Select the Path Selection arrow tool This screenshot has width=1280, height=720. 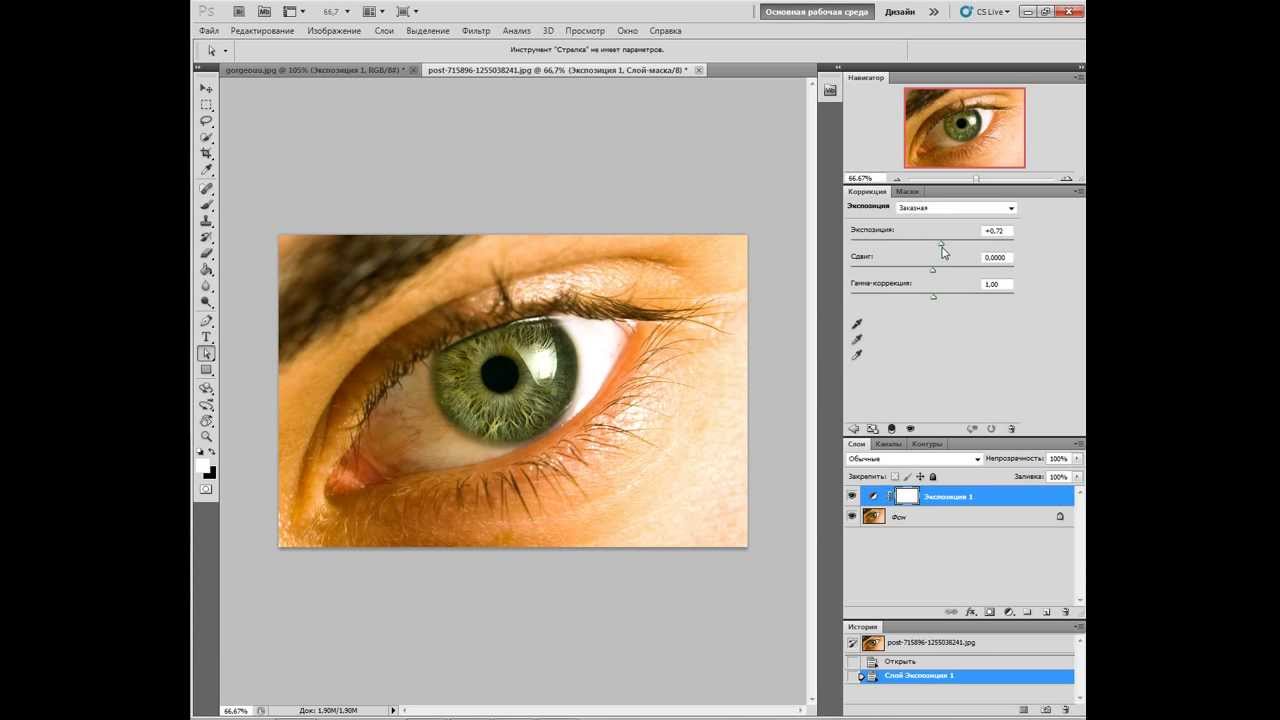(x=206, y=353)
